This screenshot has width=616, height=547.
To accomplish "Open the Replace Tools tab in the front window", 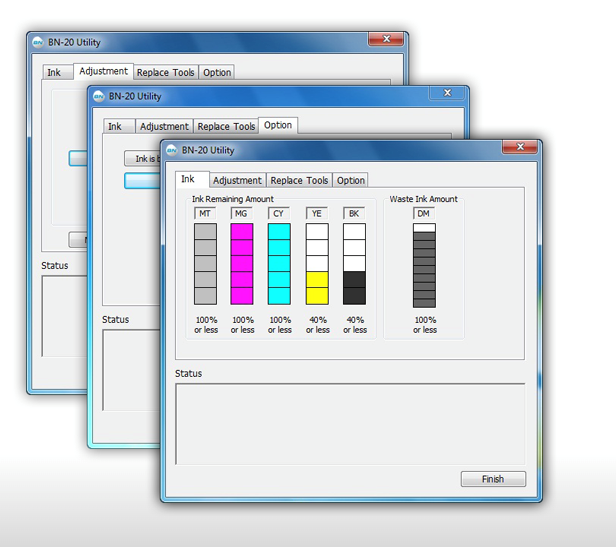I will (x=299, y=181).
